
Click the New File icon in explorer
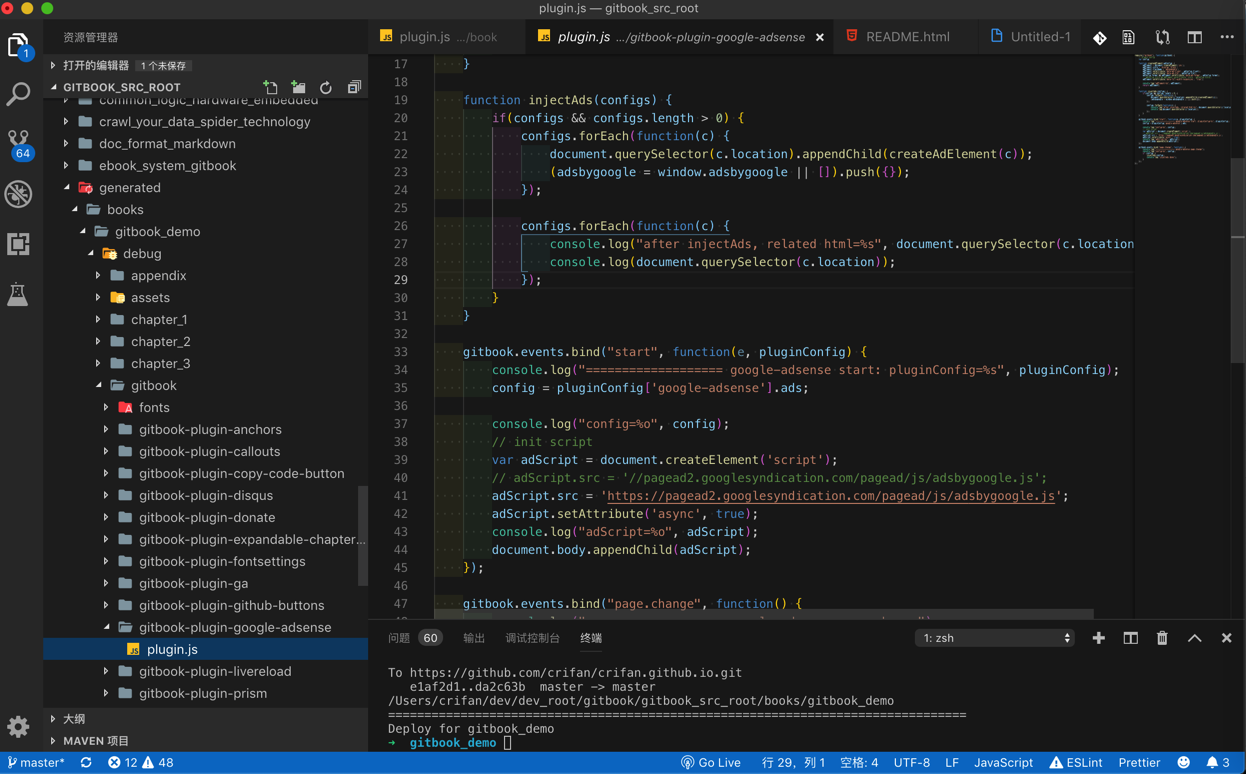(x=270, y=88)
